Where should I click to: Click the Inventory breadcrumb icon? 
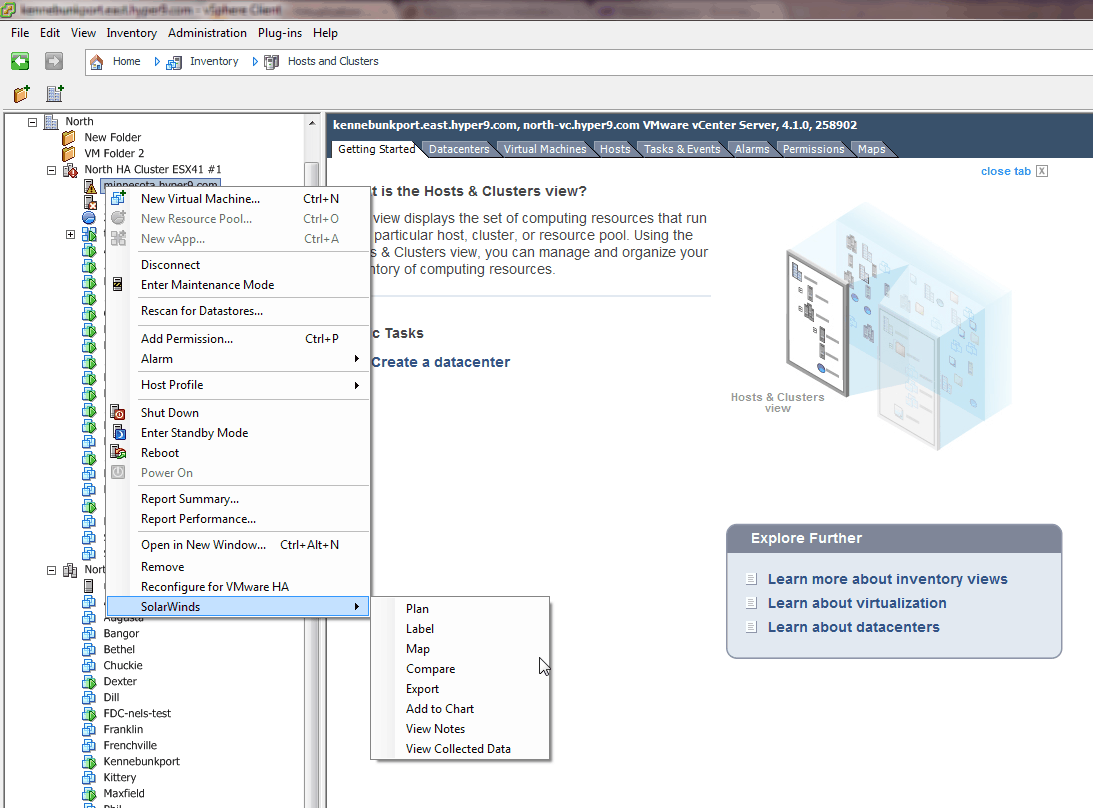point(174,62)
